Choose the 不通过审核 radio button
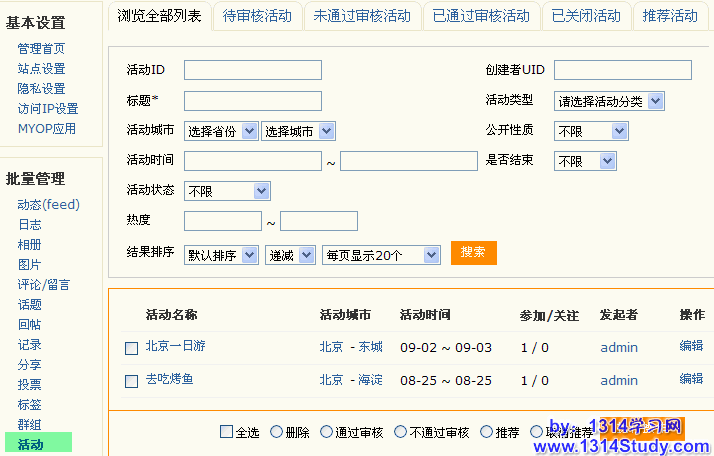This screenshot has height=456, width=714. pyautogui.click(x=400, y=432)
